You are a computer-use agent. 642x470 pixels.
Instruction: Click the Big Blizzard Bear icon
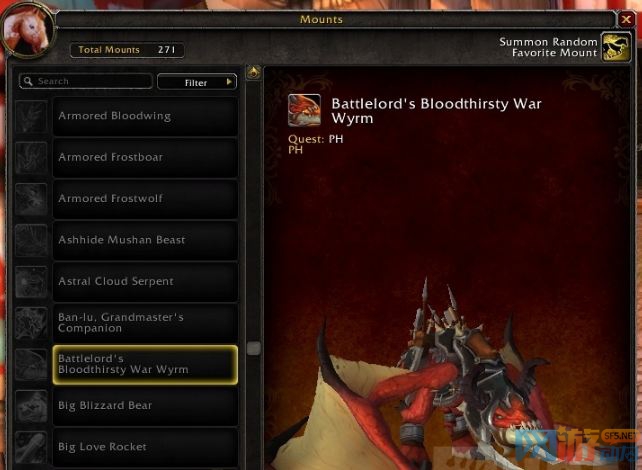(31, 406)
